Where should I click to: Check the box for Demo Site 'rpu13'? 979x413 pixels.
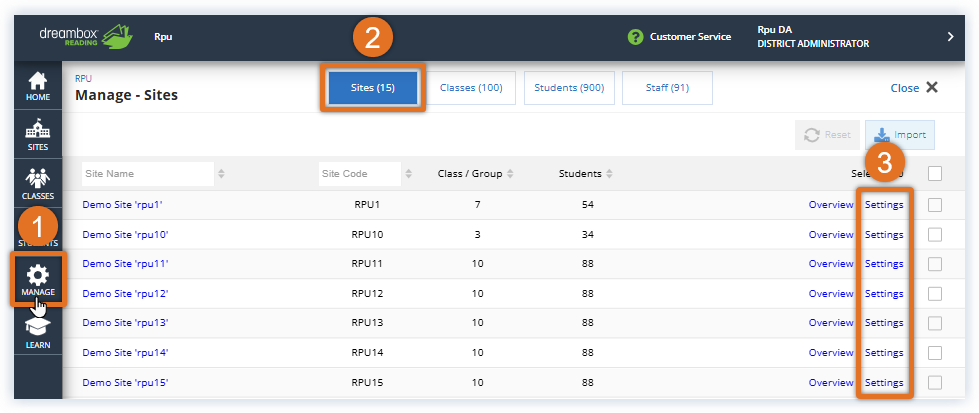[935, 323]
